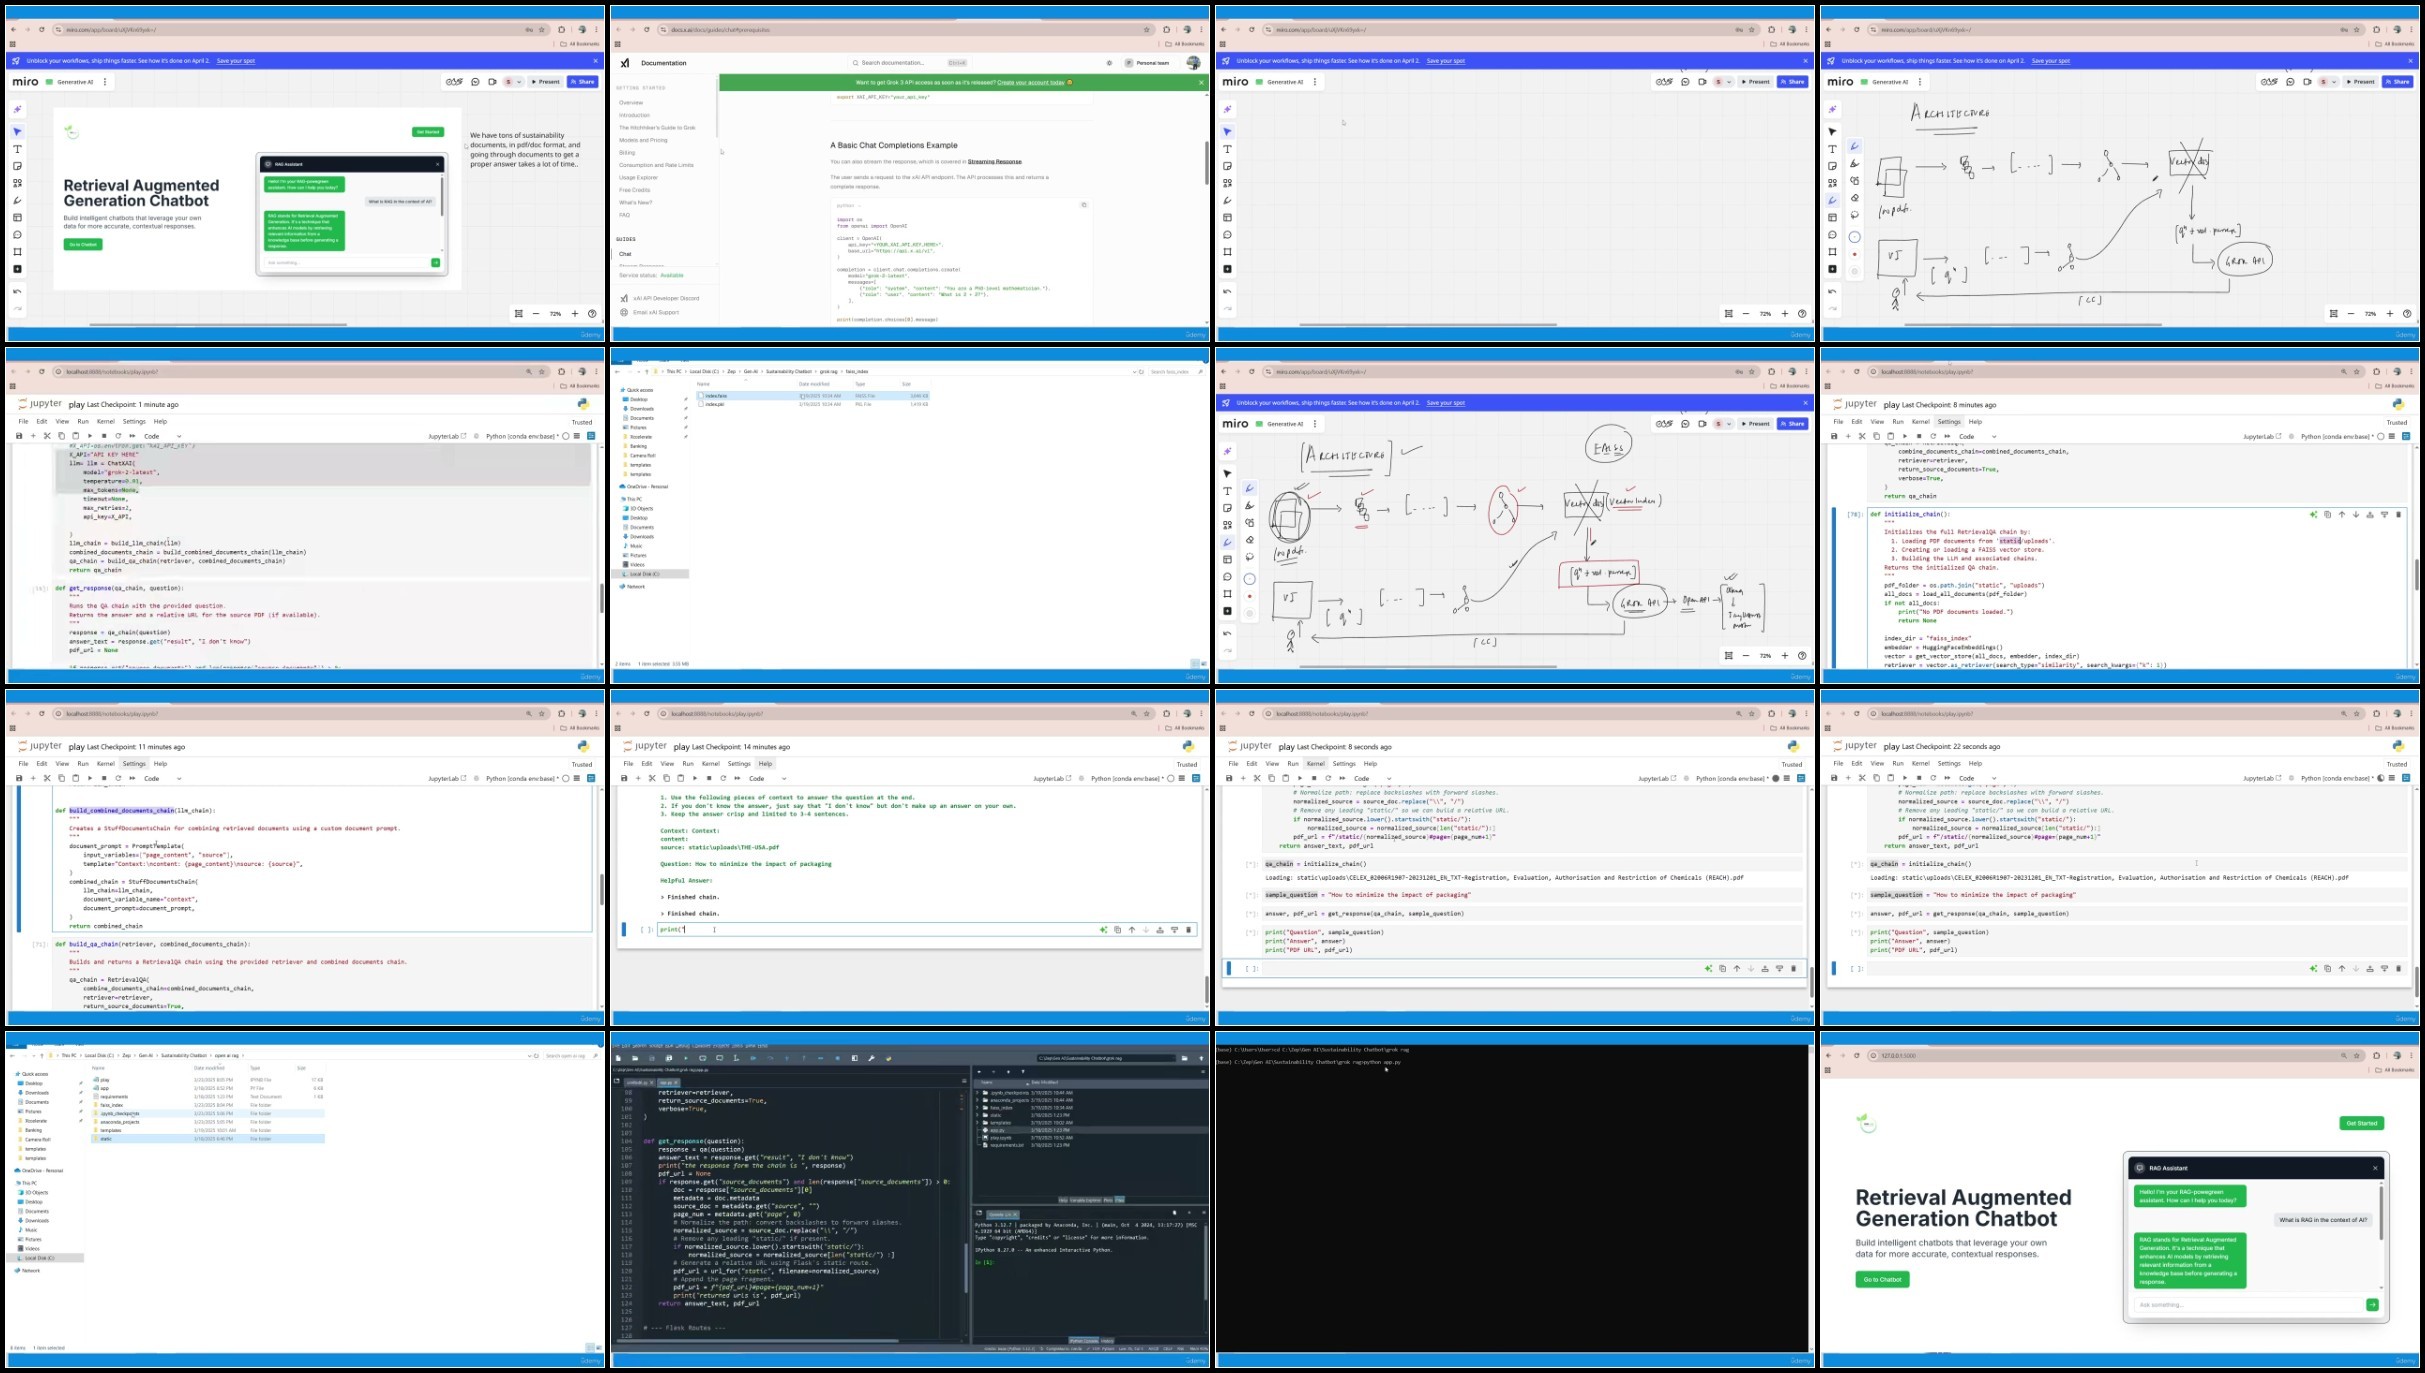
Task: Copy code icon in xAI Chat Completions example
Action: coord(1084,205)
